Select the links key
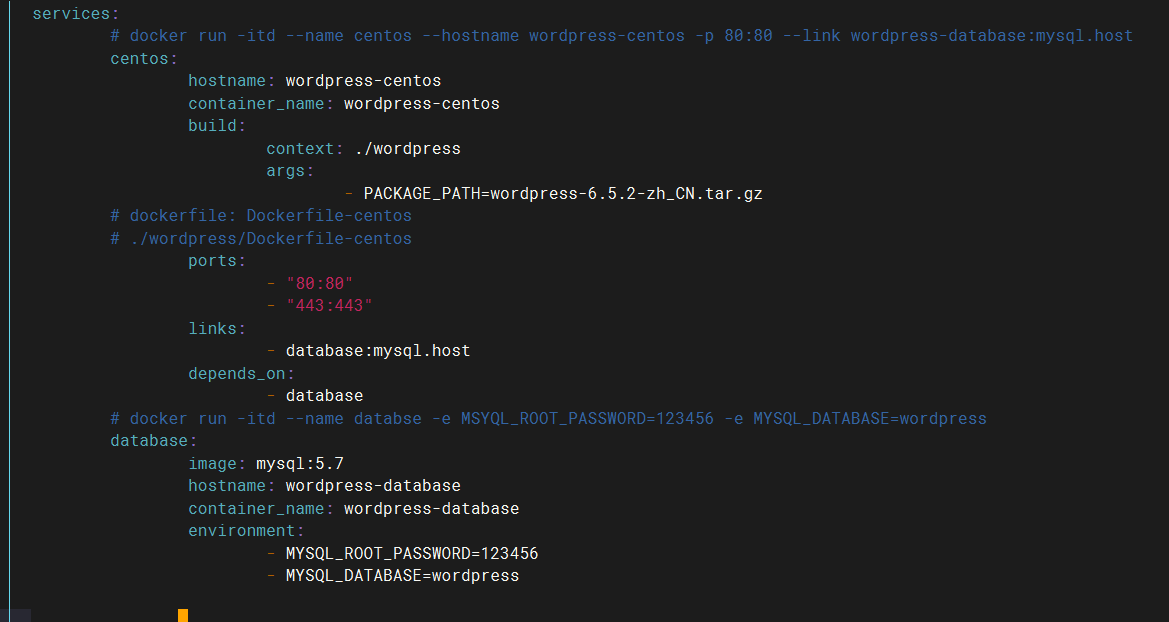The image size is (1169, 622). tap(211, 328)
